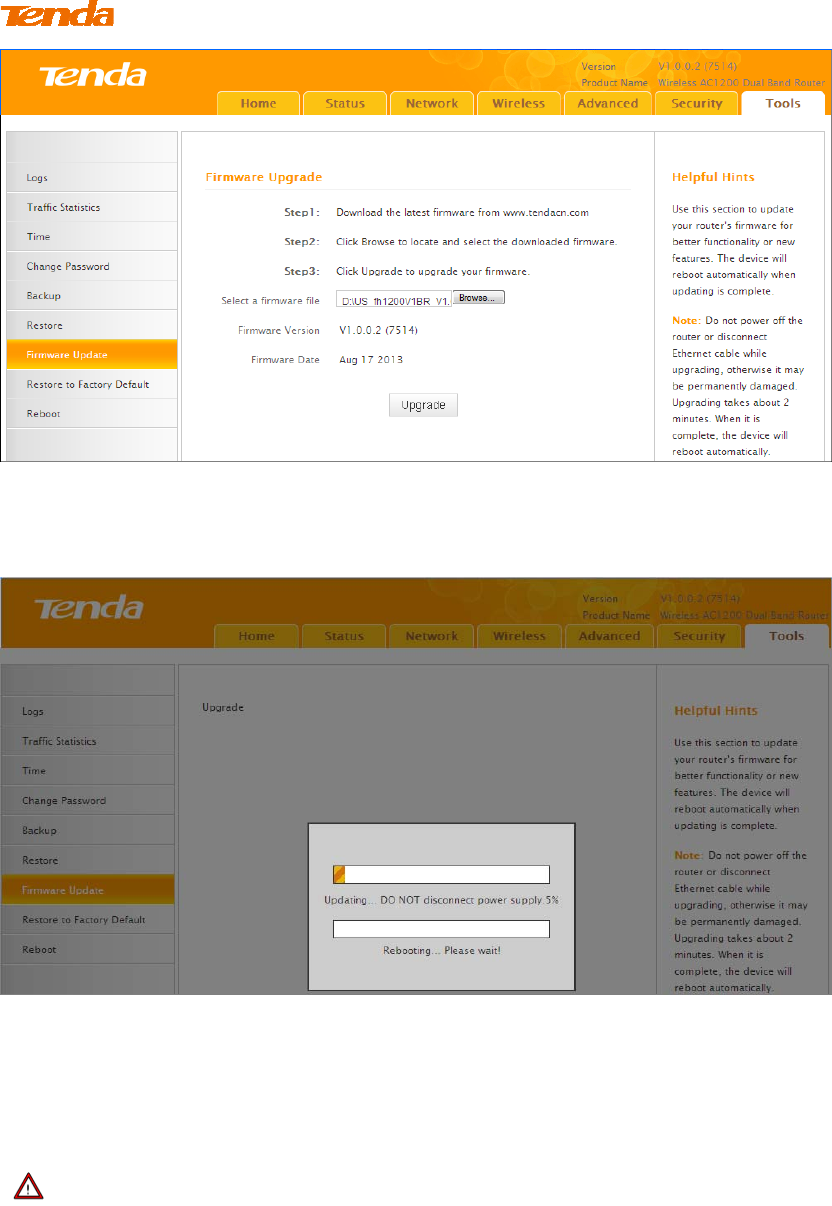Open Change Password in the upper screenshot sidebar
This screenshot has width=832, height=1206.
[x=92, y=266]
